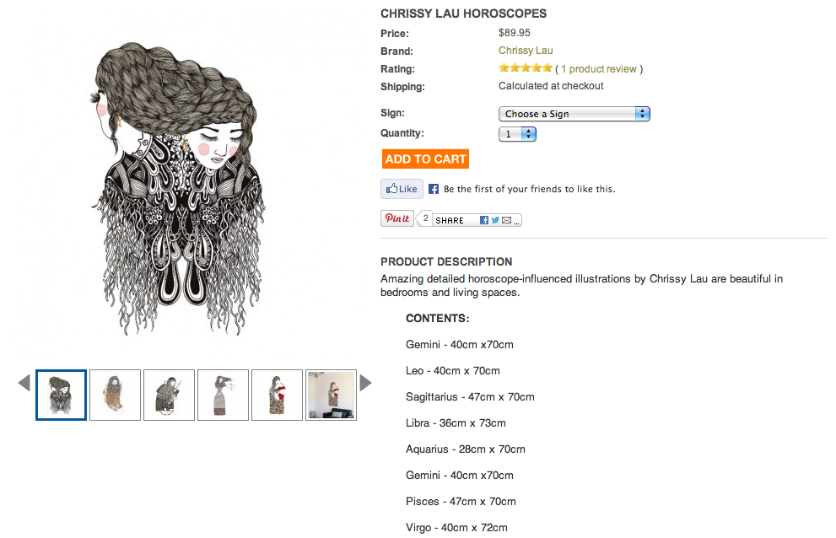Select the fifth thumbnail with red accent

(277, 395)
